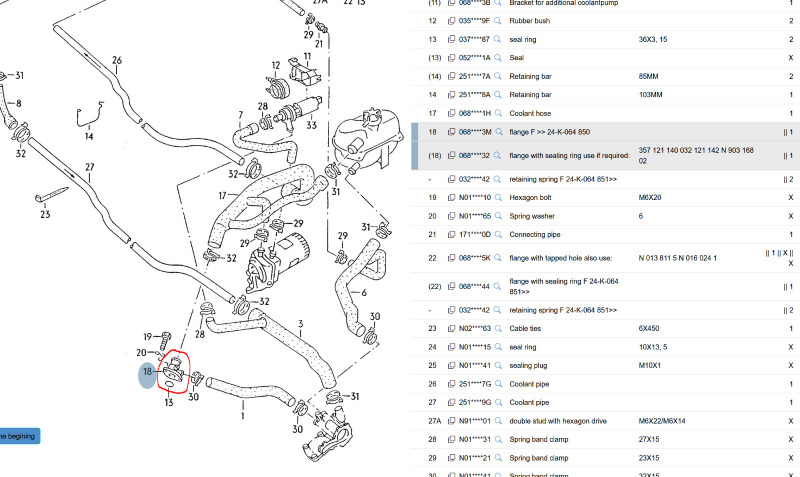Copy part number N02****63 Cable ties
The image size is (800, 477).
452,329
